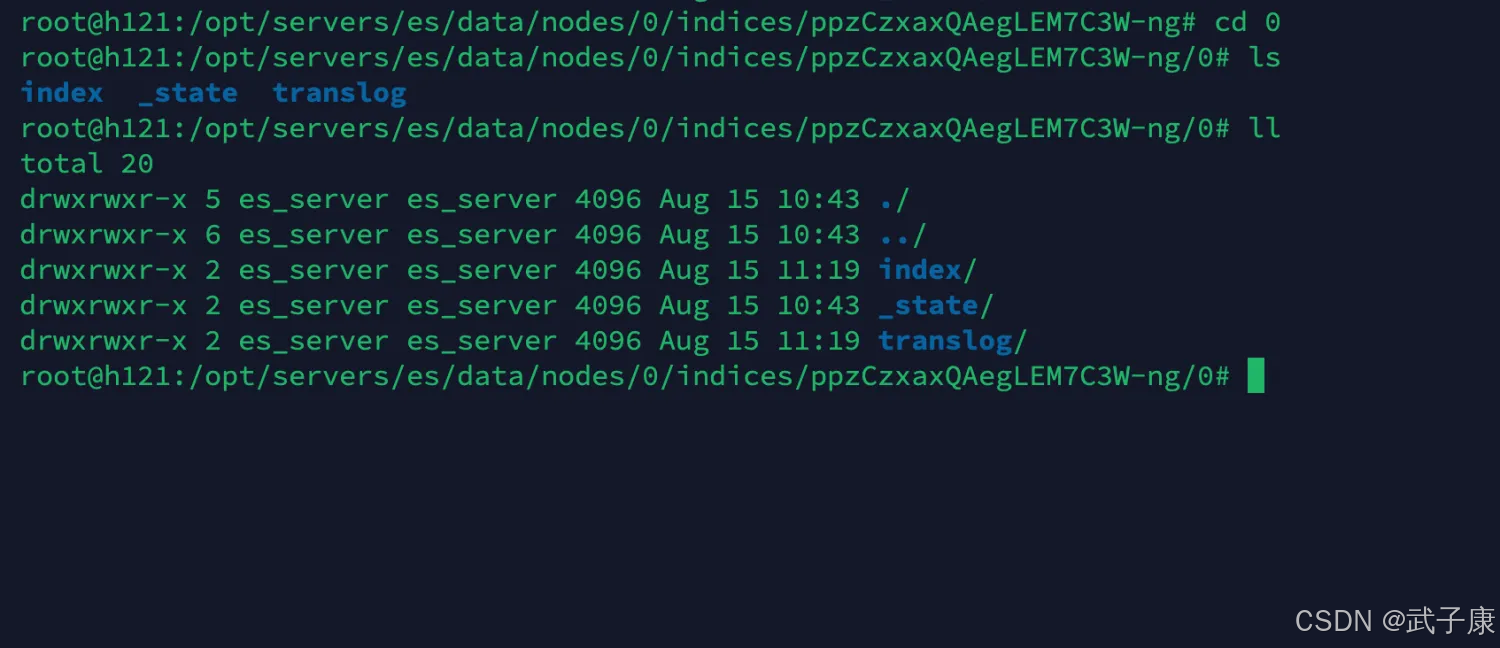Click the "ll" command text
The image size is (1500, 648).
pos(1264,128)
